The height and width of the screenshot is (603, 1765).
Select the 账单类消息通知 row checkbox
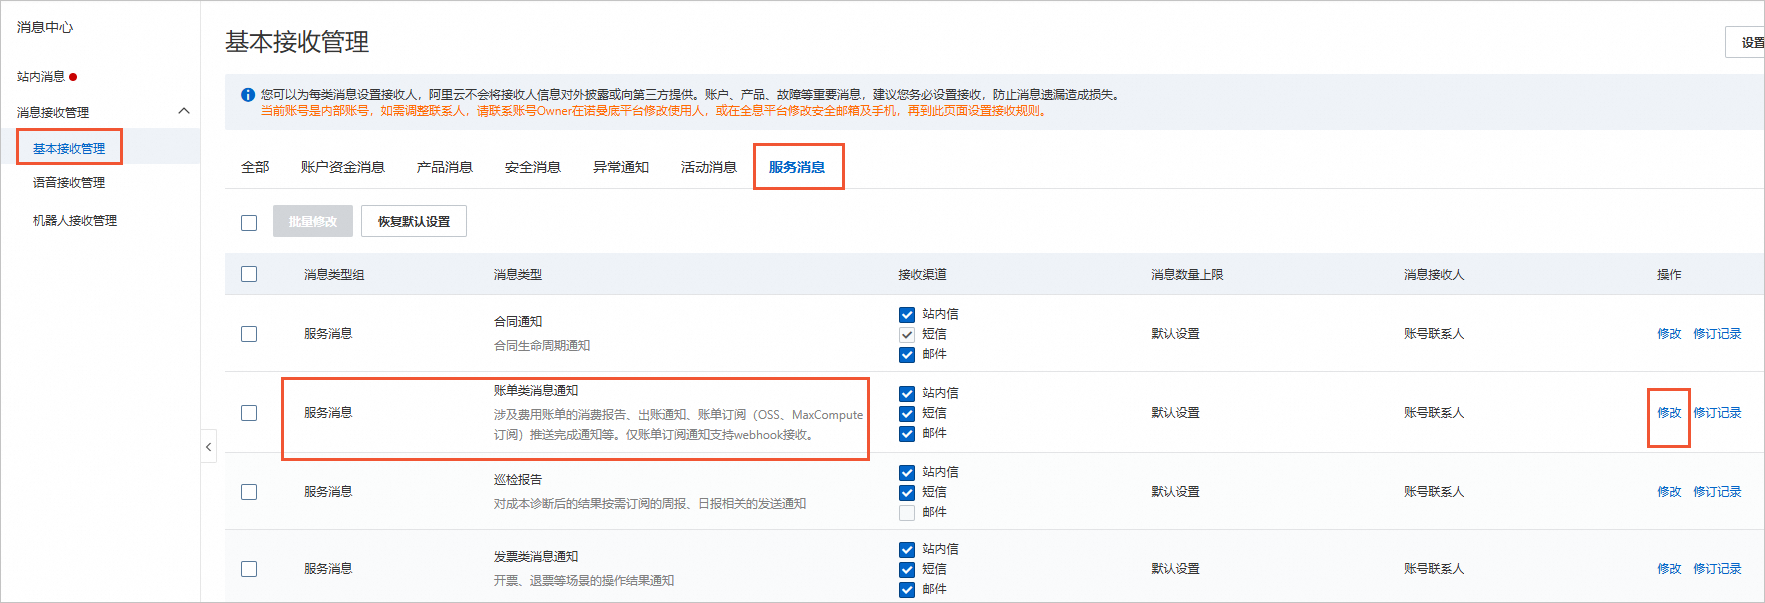pos(249,413)
